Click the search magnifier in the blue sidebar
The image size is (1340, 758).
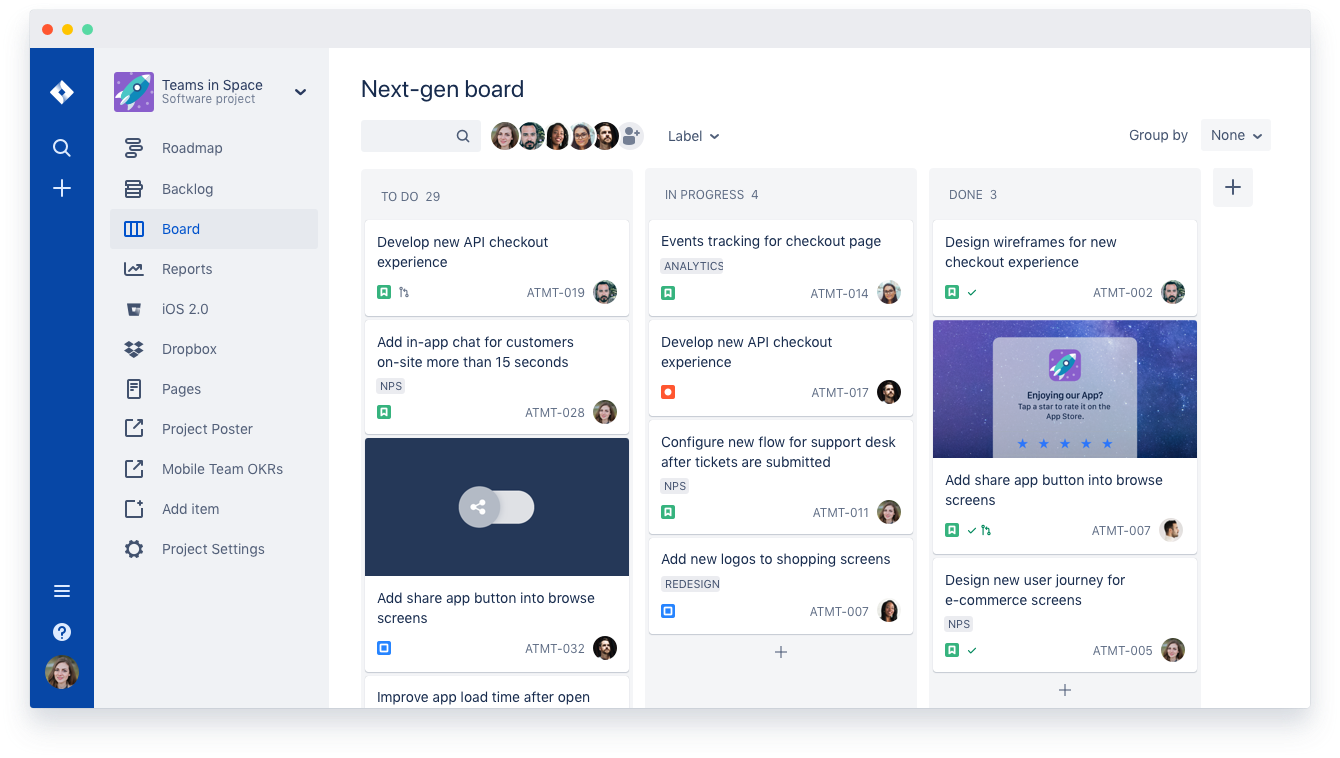click(x=61, y=147)
